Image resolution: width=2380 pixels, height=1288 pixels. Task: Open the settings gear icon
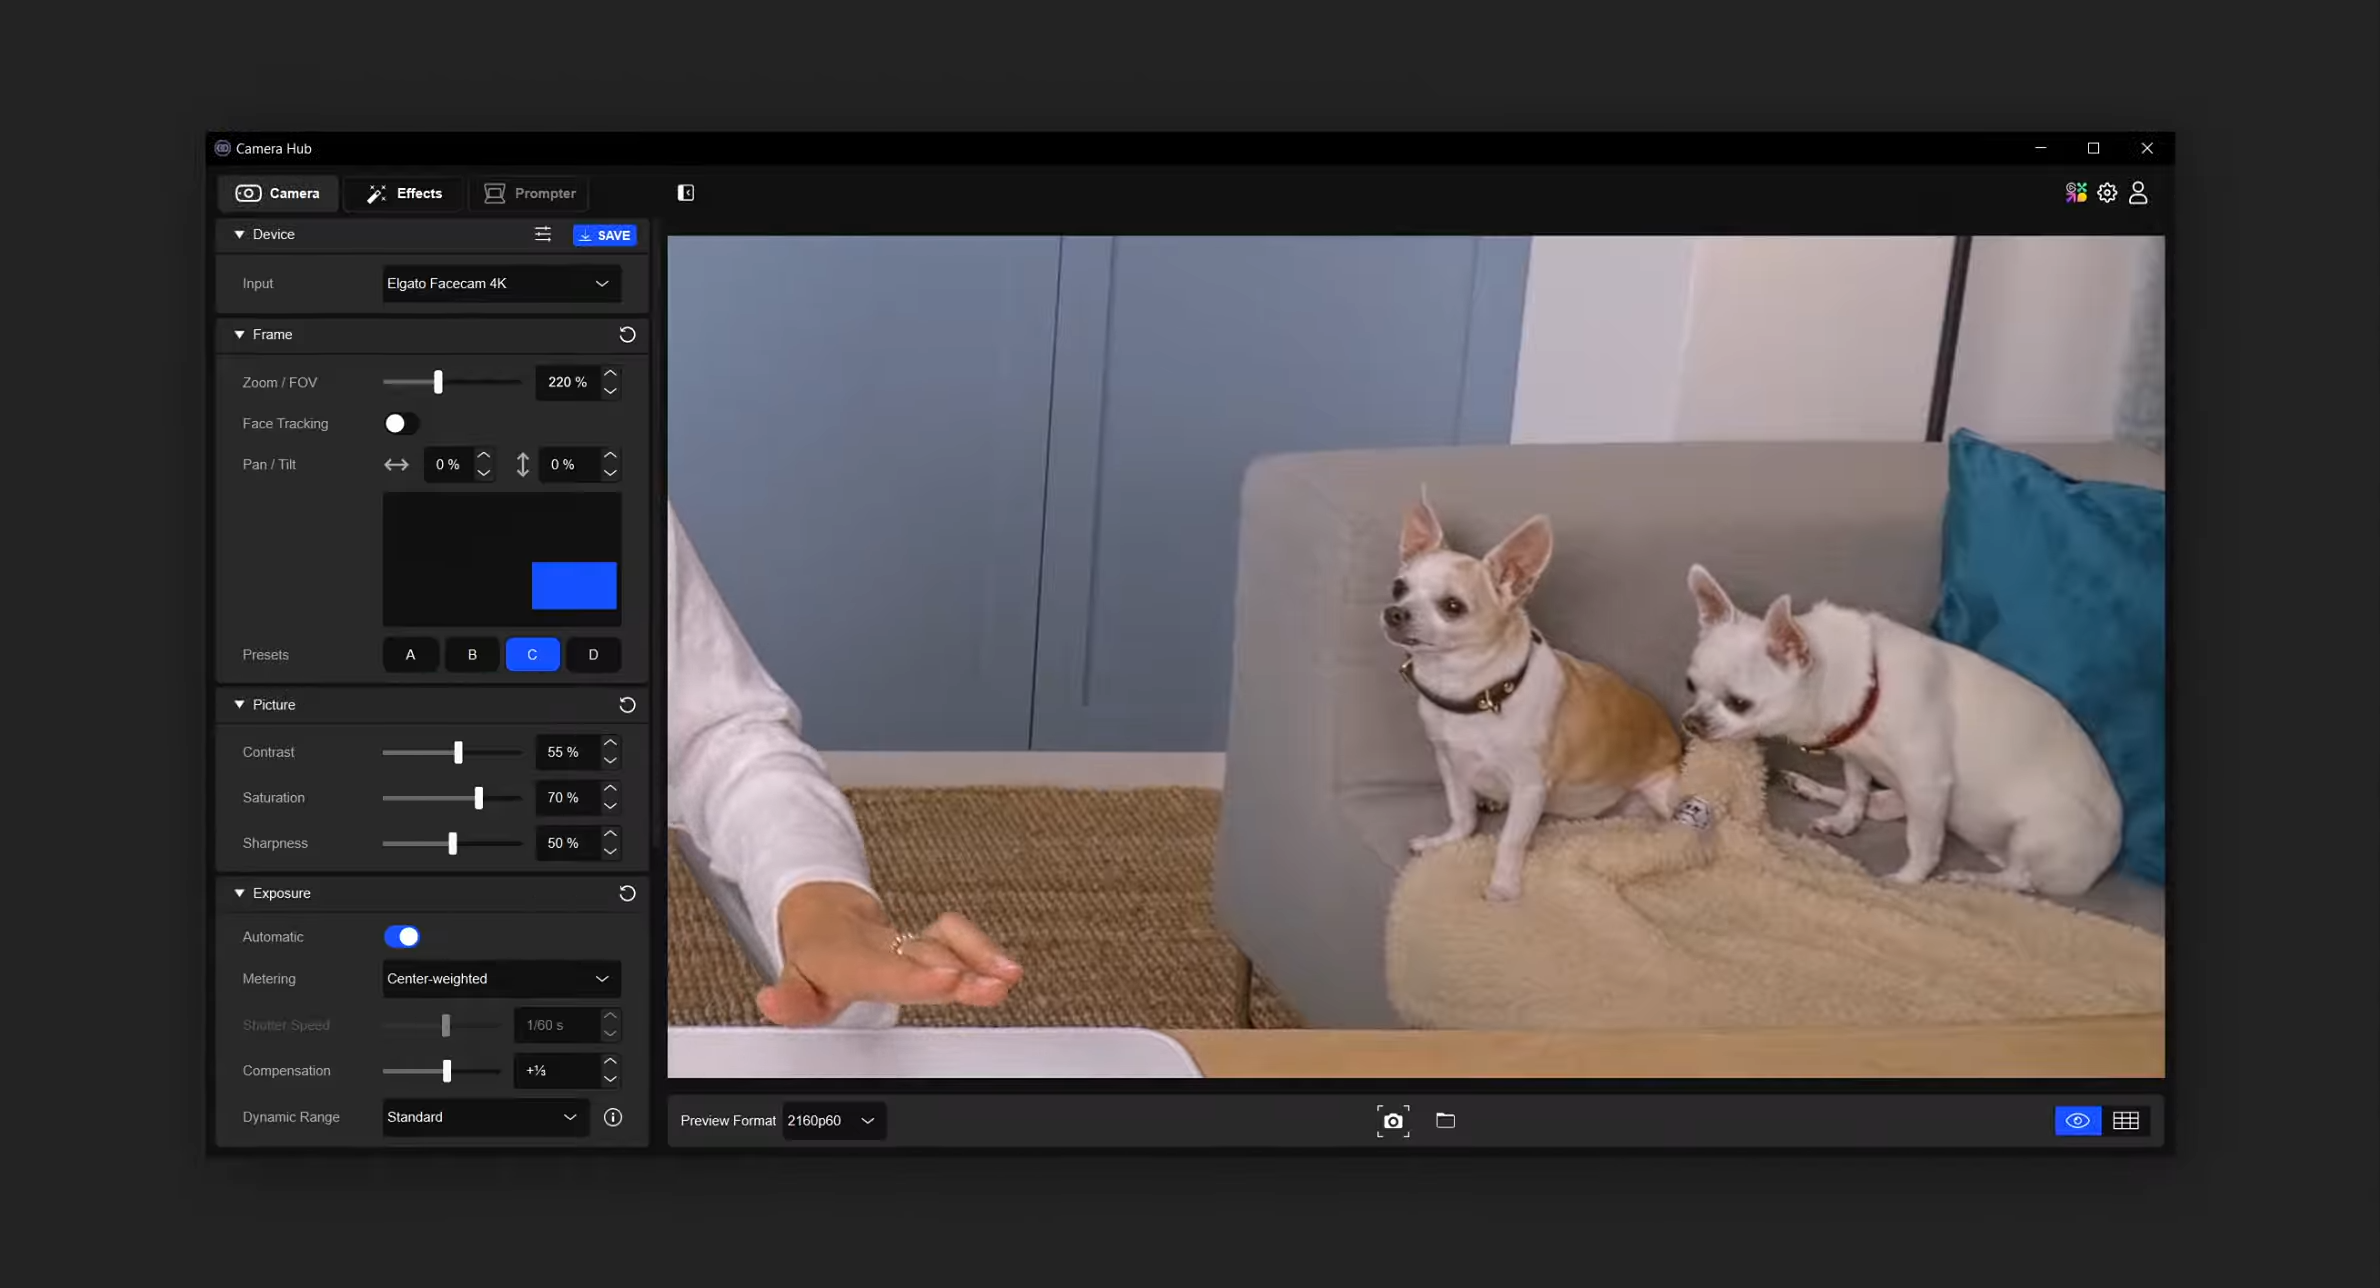[2107, 193]
